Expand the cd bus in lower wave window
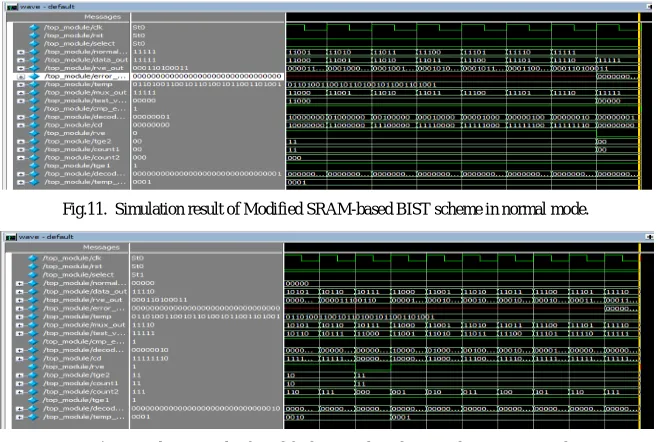The image size is (660, 442). point(19,359)
